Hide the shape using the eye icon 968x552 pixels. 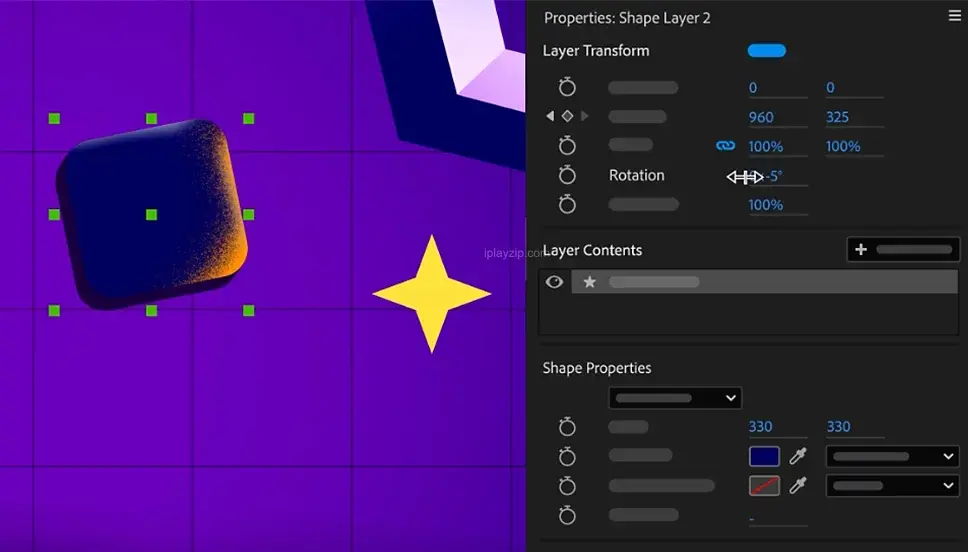click(x=554, y=282)
